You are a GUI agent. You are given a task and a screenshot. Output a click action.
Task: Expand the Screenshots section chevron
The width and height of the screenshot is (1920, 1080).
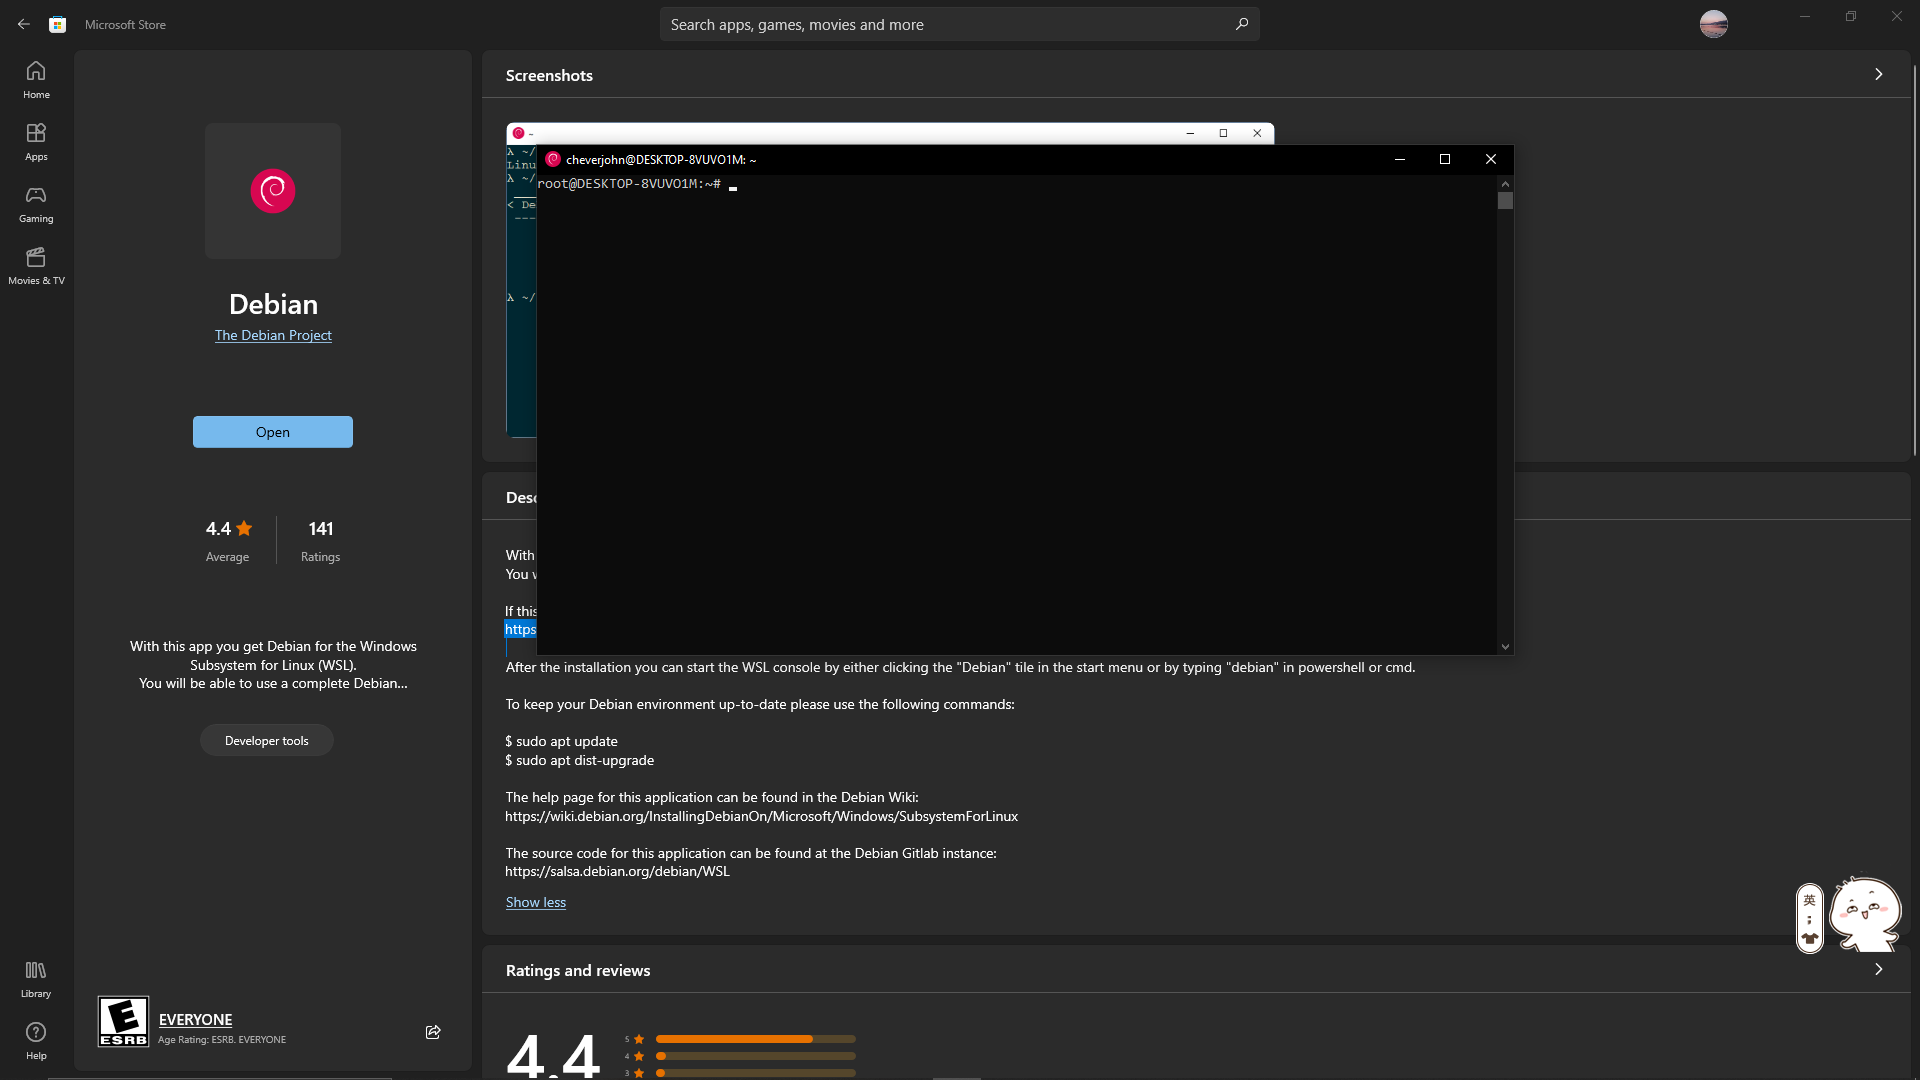click(1879, 74)
